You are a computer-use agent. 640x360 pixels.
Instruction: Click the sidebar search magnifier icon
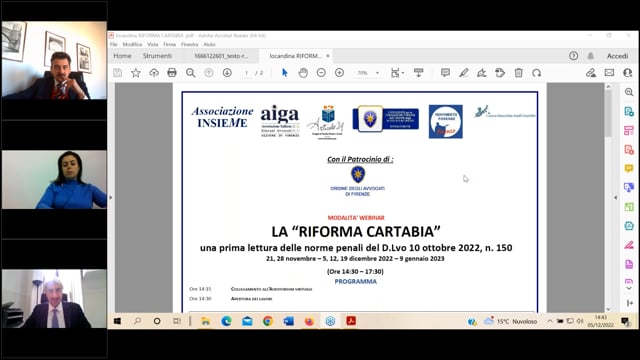click(629, 92)
